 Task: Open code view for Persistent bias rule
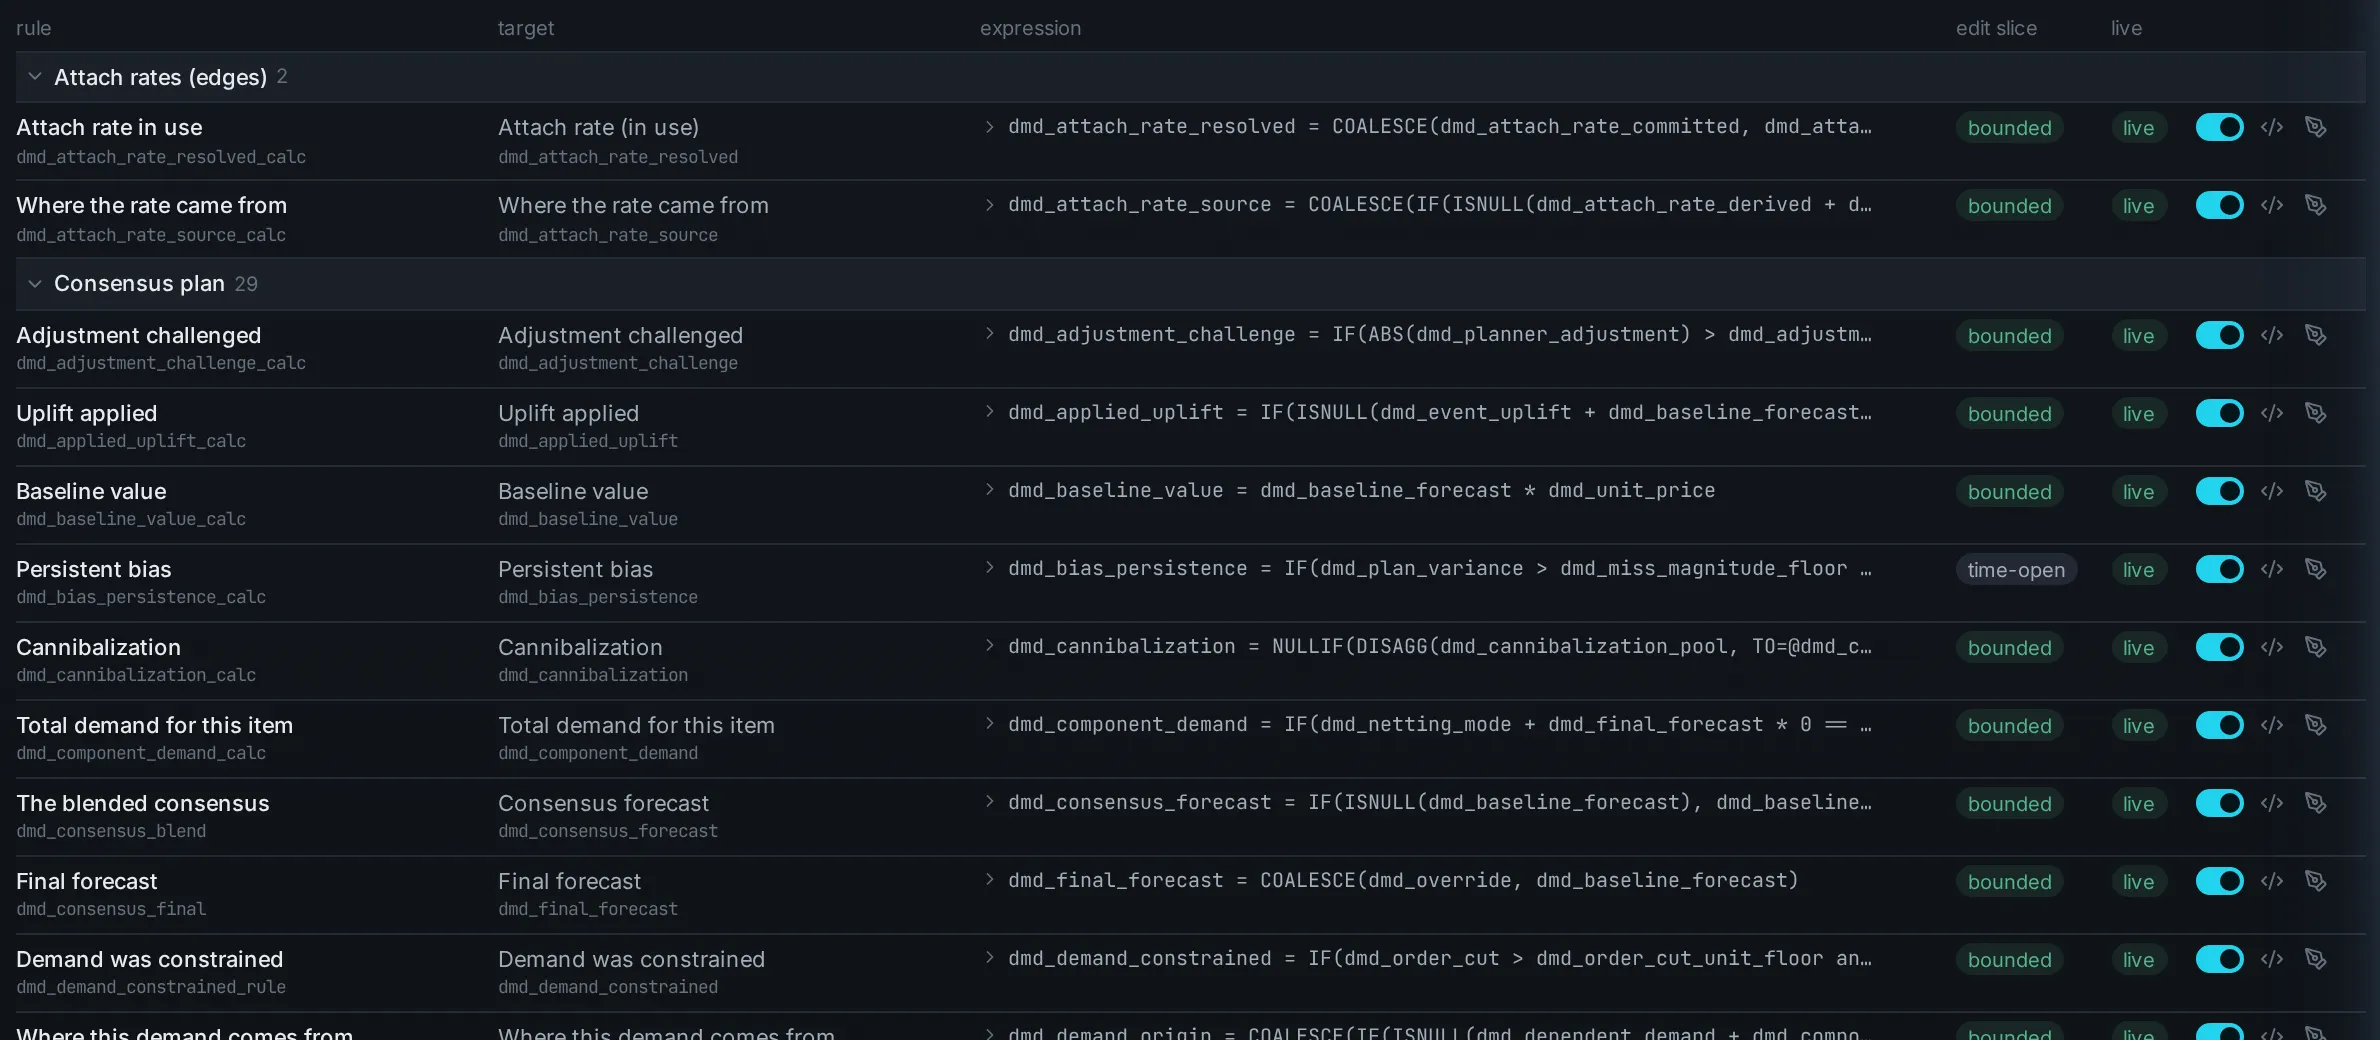pos(2272,569)
